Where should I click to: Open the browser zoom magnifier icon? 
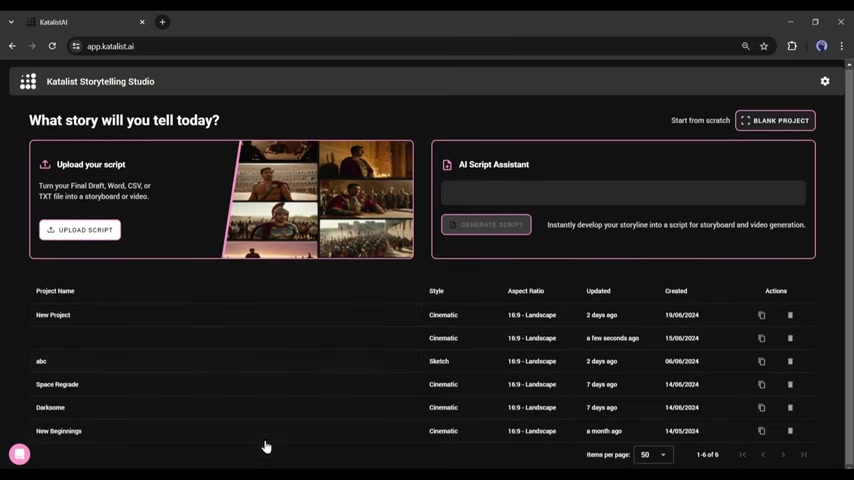coord(746,46)
